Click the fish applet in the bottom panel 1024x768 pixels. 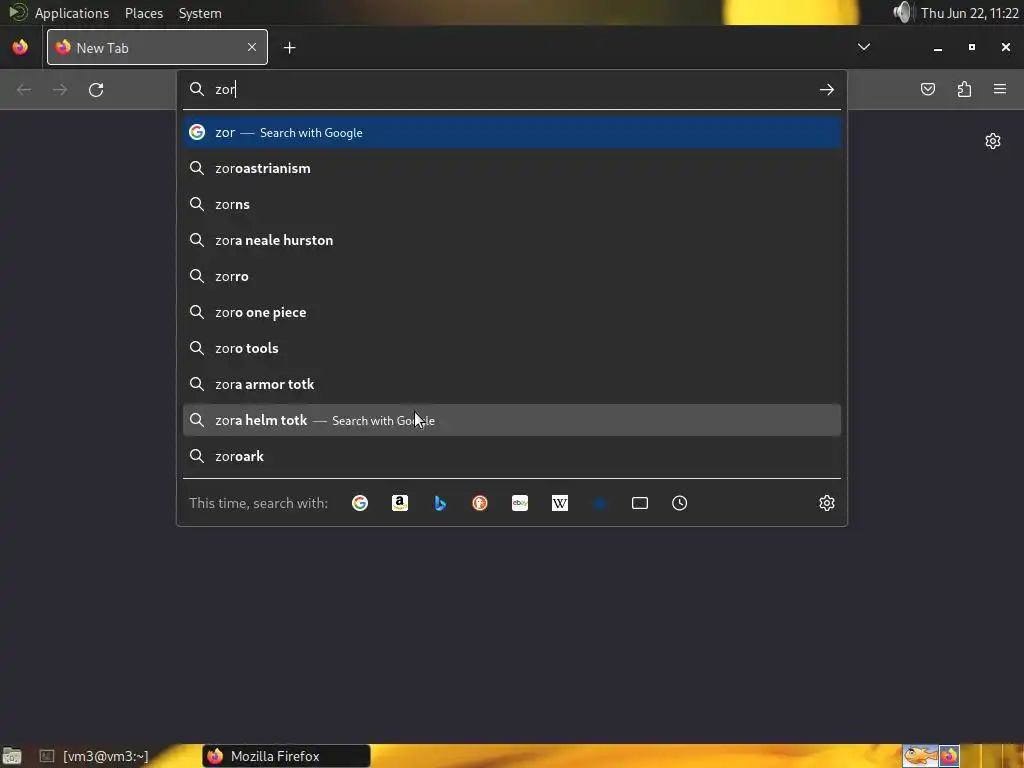(x=920, y=756)
